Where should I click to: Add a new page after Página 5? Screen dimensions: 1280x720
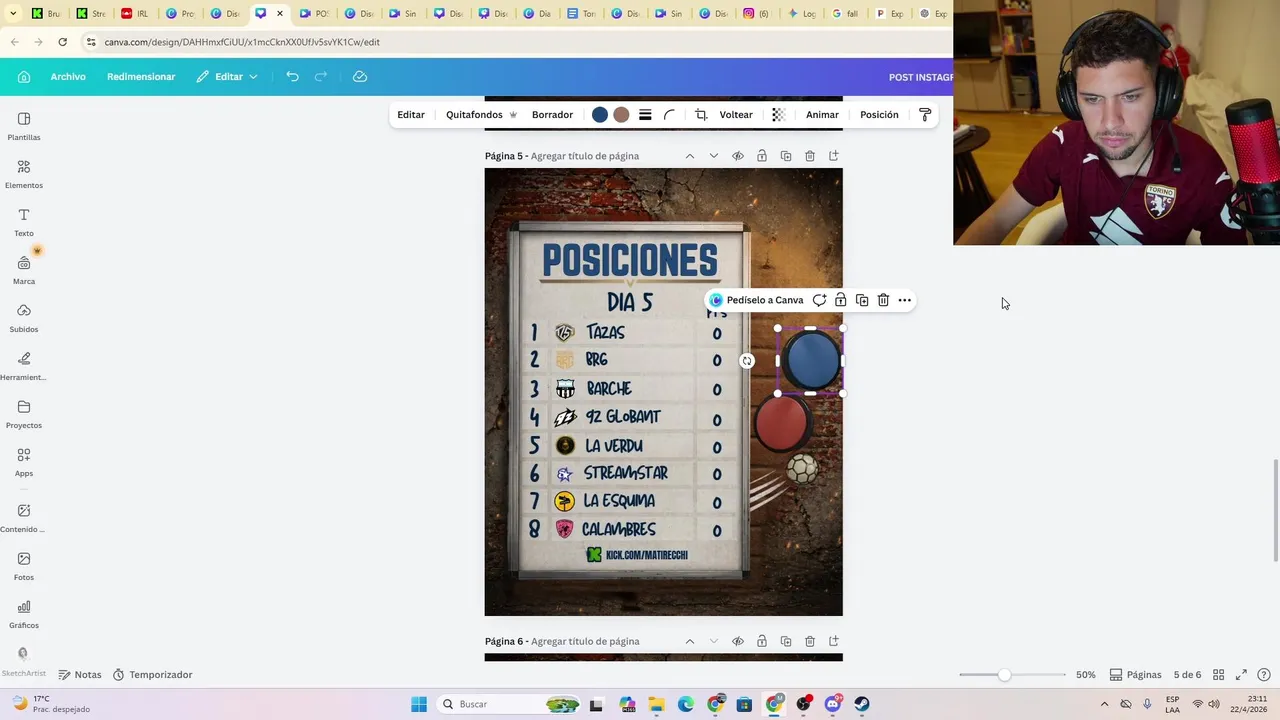pos(834,156)
